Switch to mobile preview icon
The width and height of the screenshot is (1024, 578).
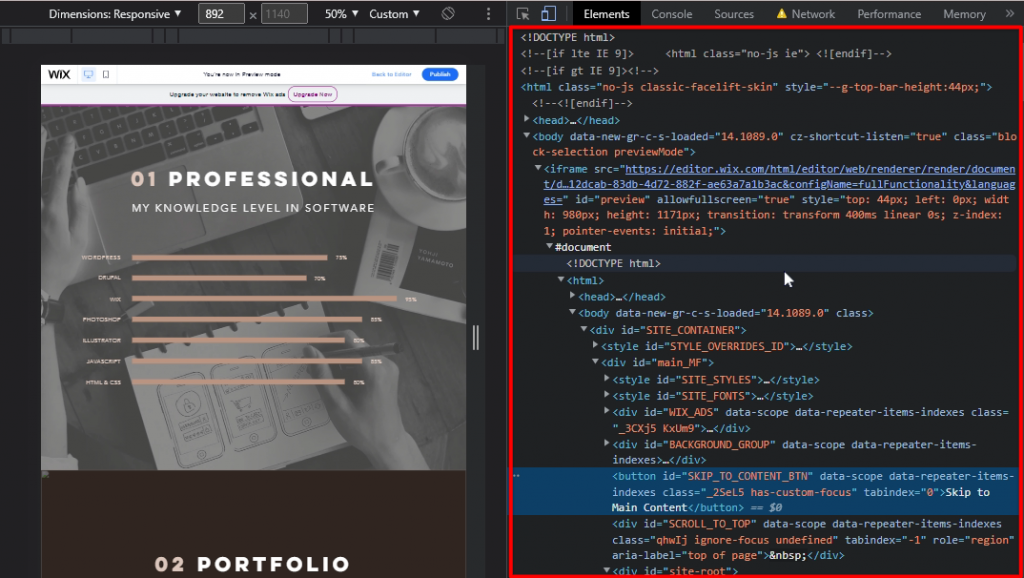coord(105,74)
